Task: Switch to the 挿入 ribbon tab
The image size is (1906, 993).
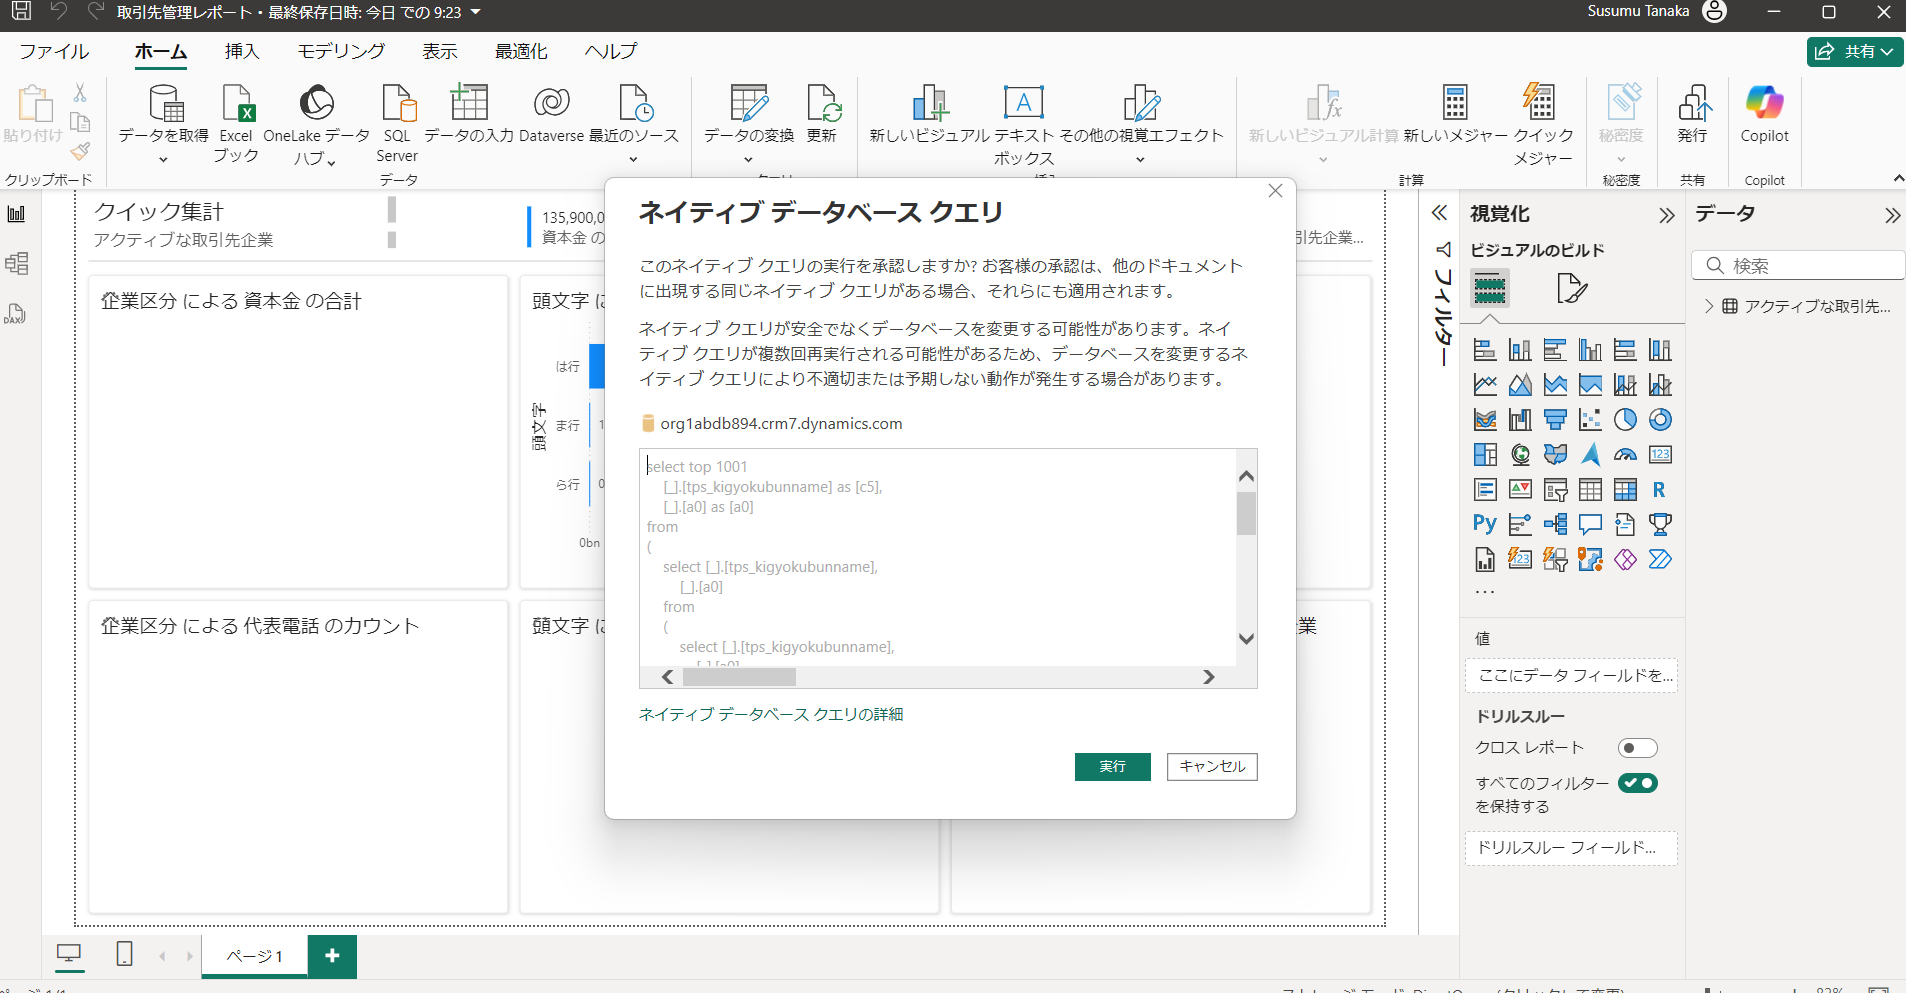Action: click(242, 51)
